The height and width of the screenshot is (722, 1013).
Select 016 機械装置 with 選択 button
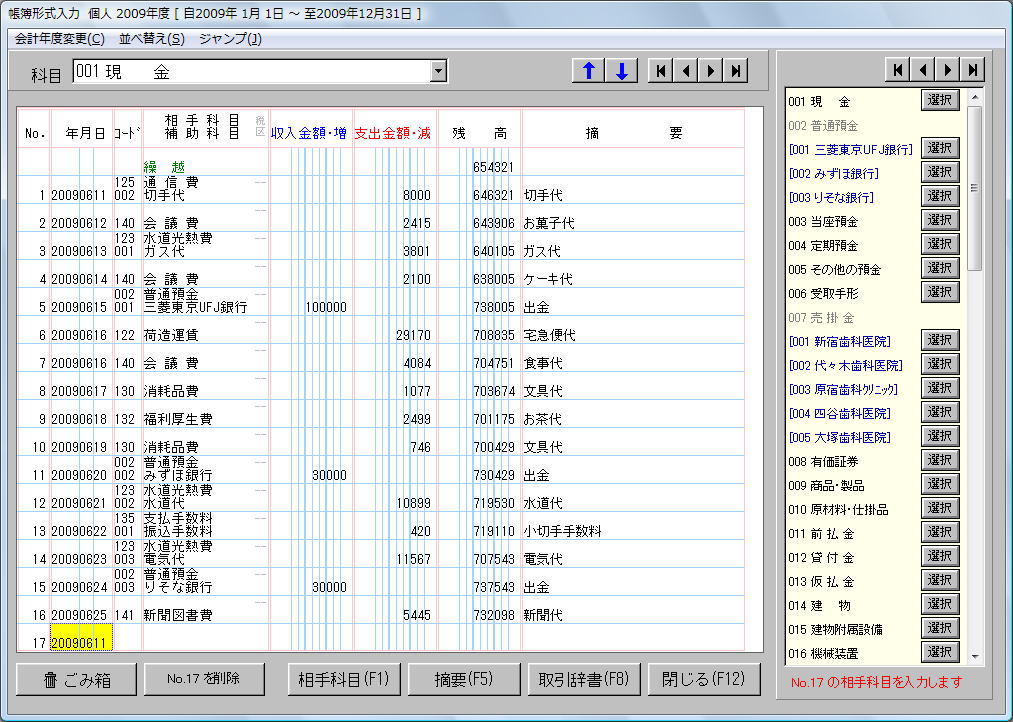pyautogui.click(x=940, y=652)
